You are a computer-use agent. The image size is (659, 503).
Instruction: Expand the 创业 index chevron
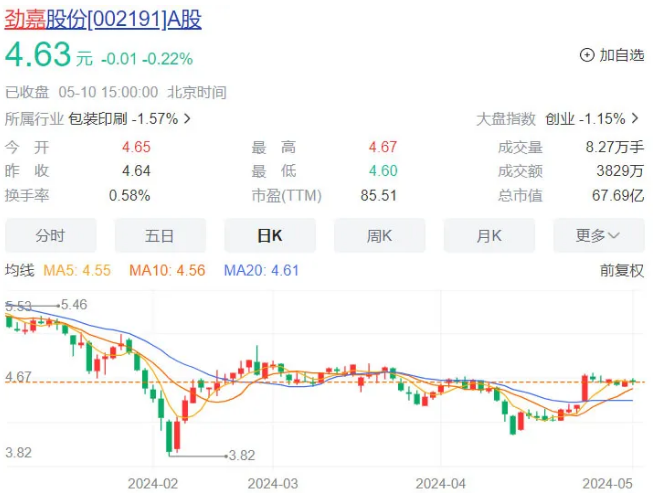635,119
